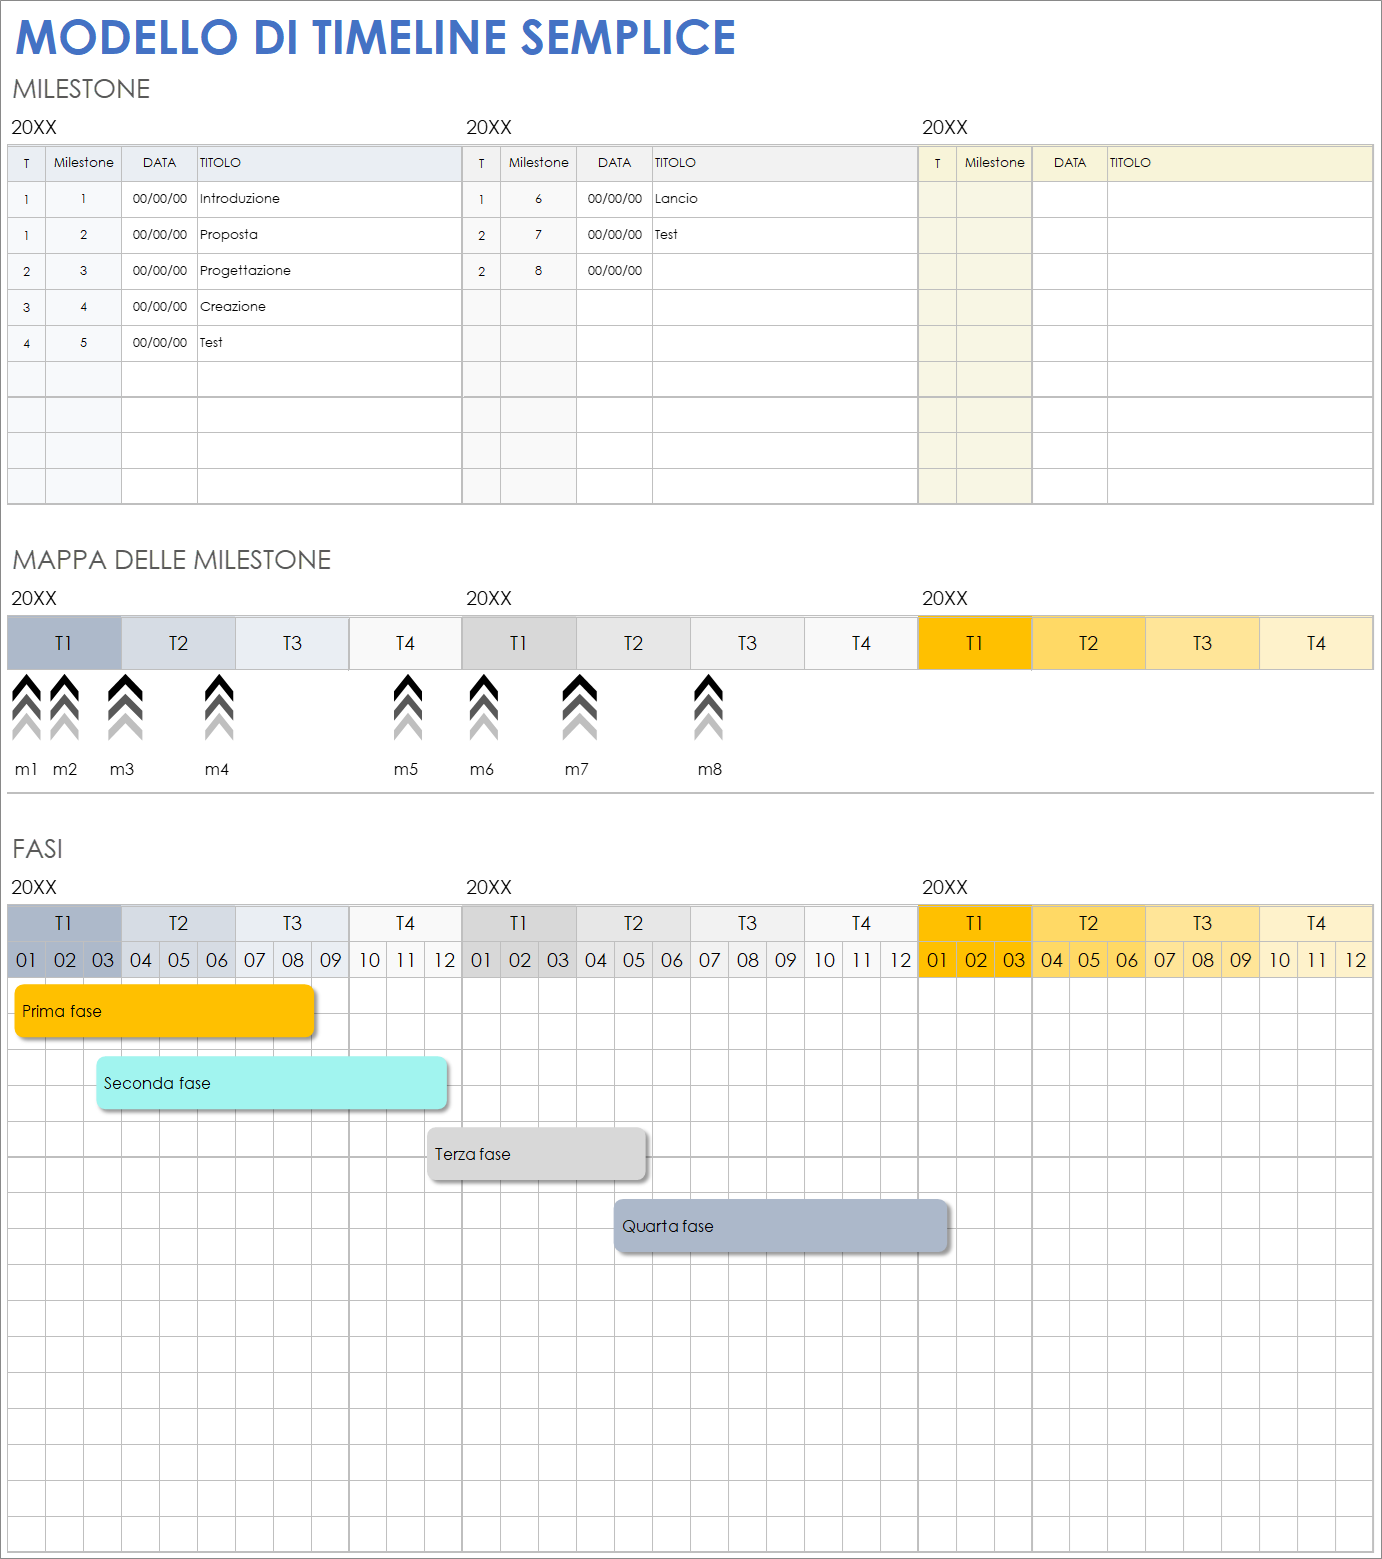
Task: Click the orange month 01 cell in FASI
Action: [937, 960]
